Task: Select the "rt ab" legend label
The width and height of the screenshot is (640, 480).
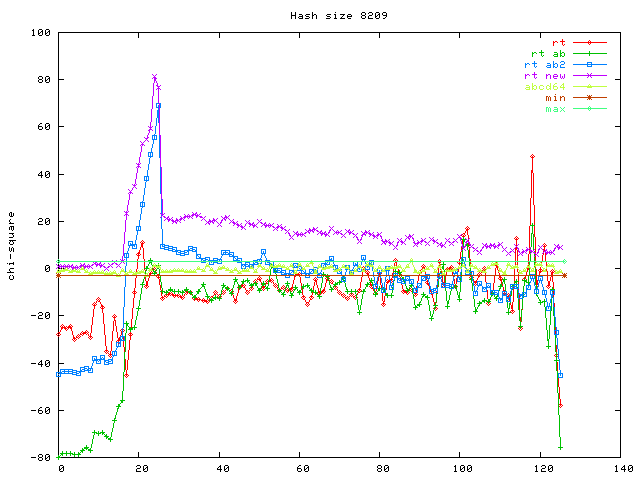Action: tap(549, 53)
